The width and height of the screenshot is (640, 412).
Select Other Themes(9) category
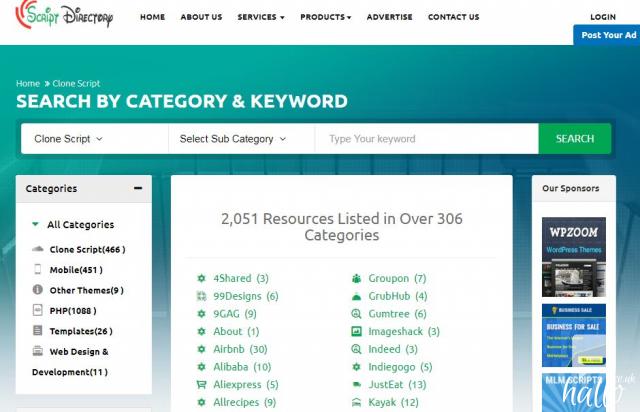point(87,290)
